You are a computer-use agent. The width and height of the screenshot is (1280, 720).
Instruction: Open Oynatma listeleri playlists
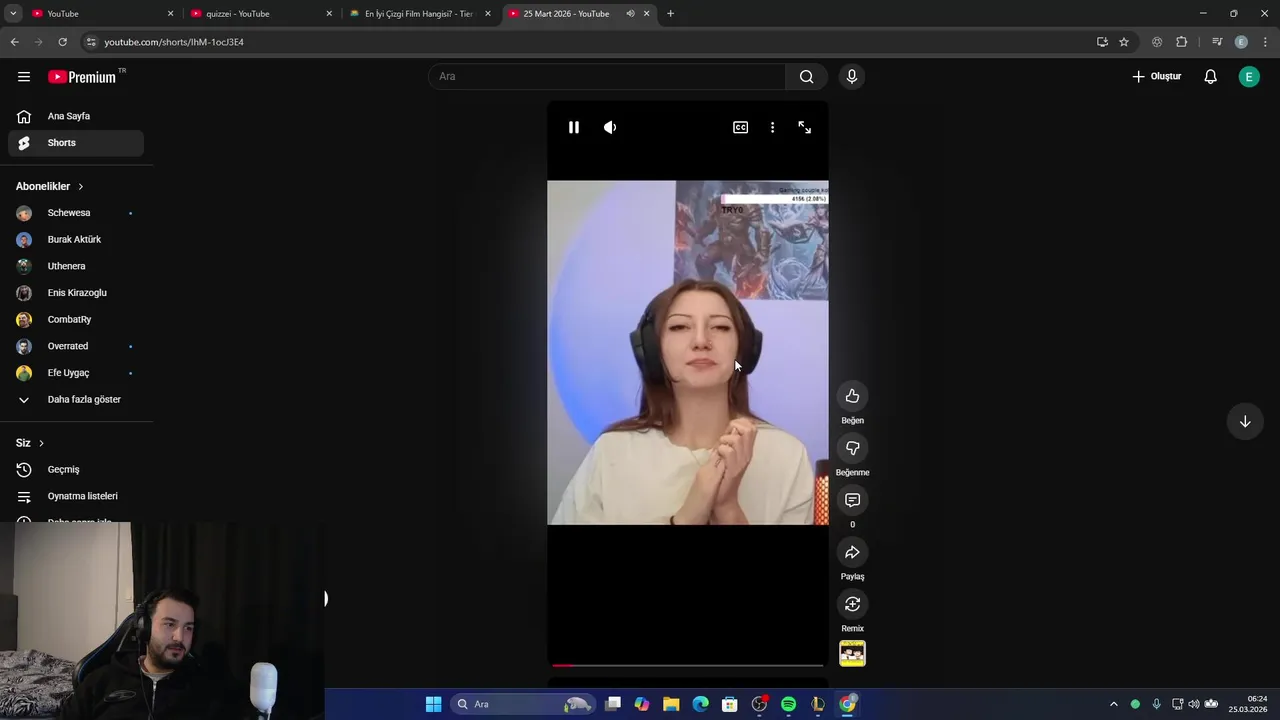(x=76, y=496)
